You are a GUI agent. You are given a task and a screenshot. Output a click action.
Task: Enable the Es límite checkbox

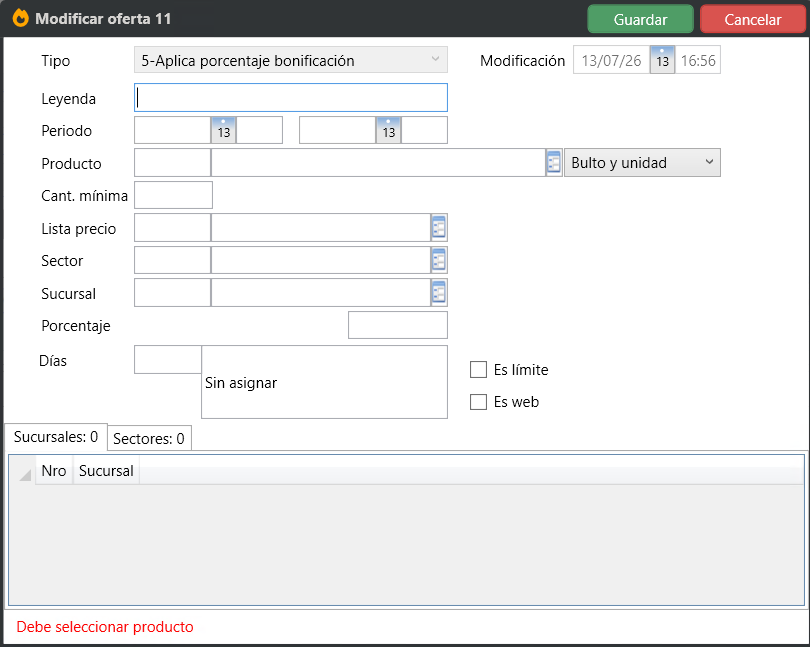(478, 369)
